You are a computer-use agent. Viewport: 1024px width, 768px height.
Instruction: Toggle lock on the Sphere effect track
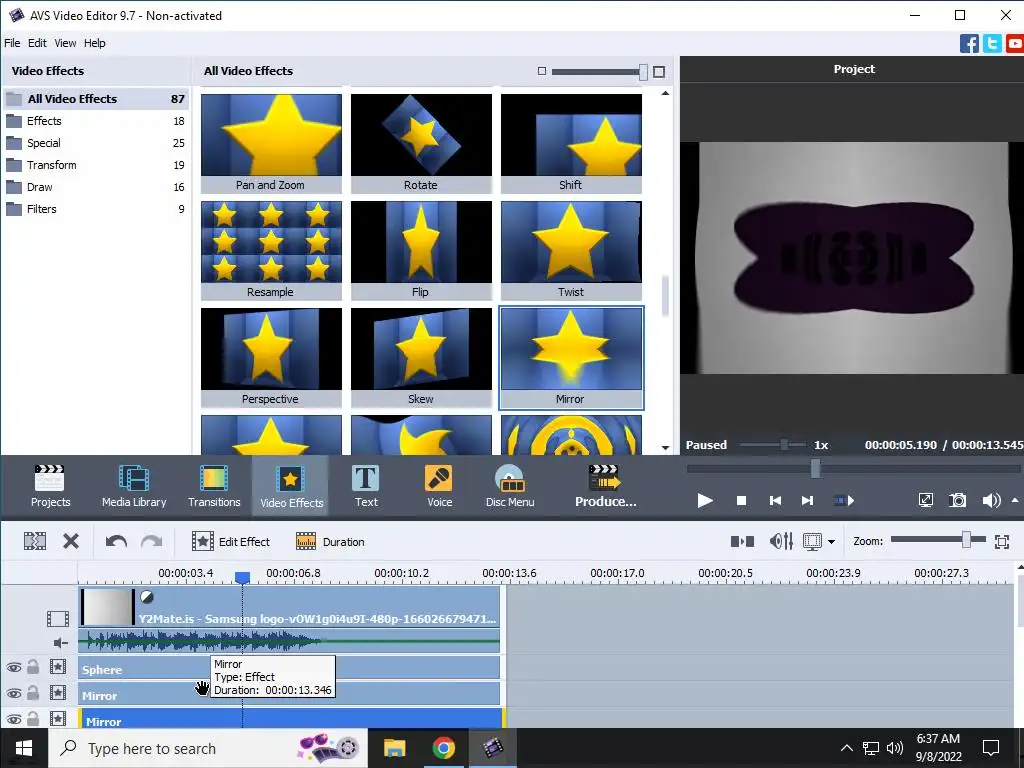(x=33, y=667)
